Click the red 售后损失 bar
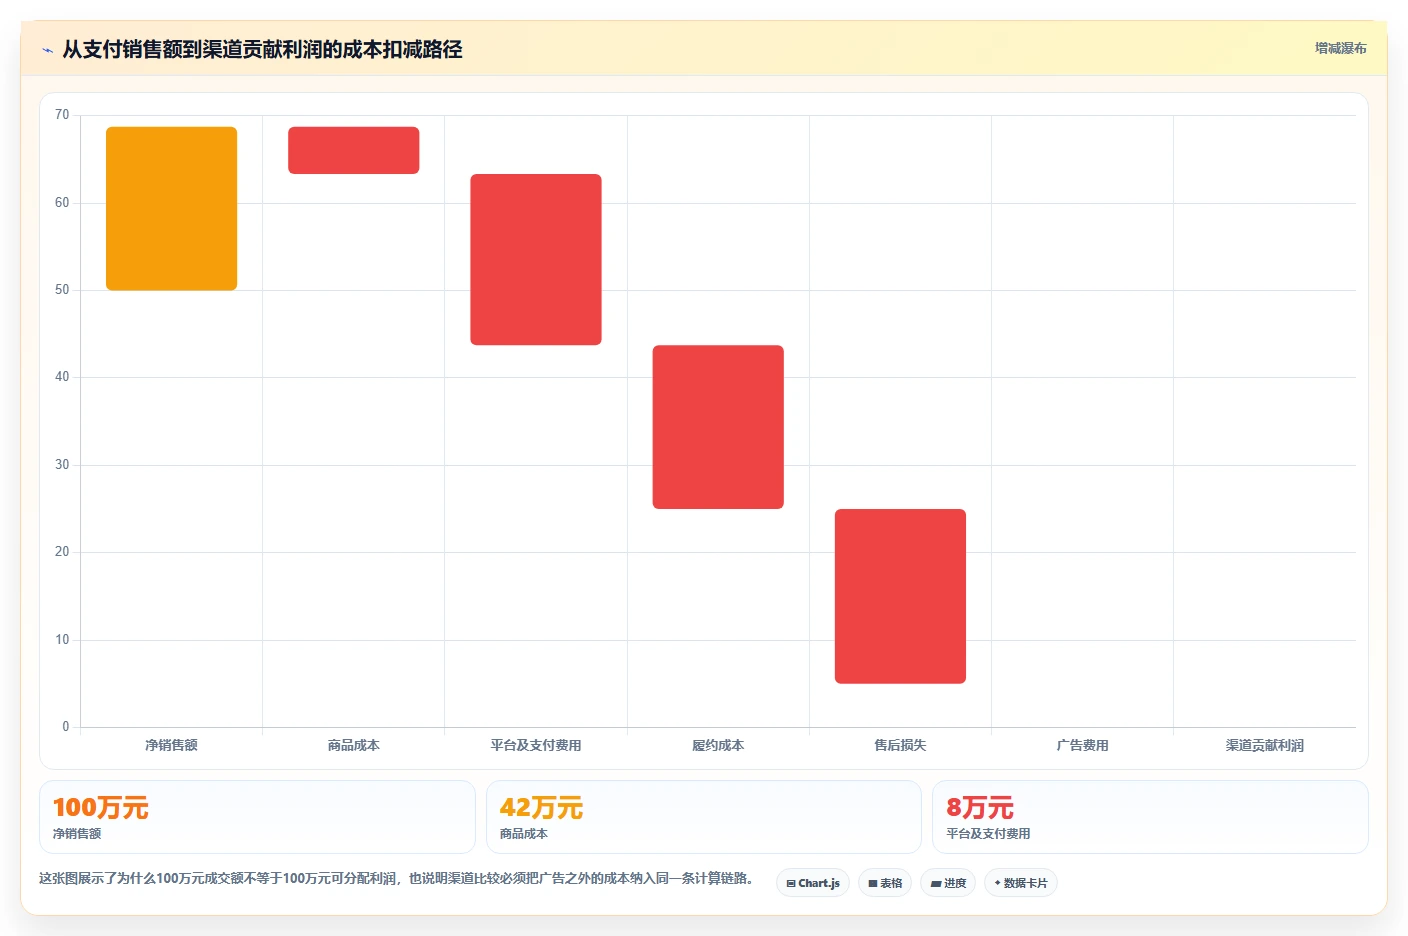The width and height of the screenshot is (1408, 936). coord(900,596)
